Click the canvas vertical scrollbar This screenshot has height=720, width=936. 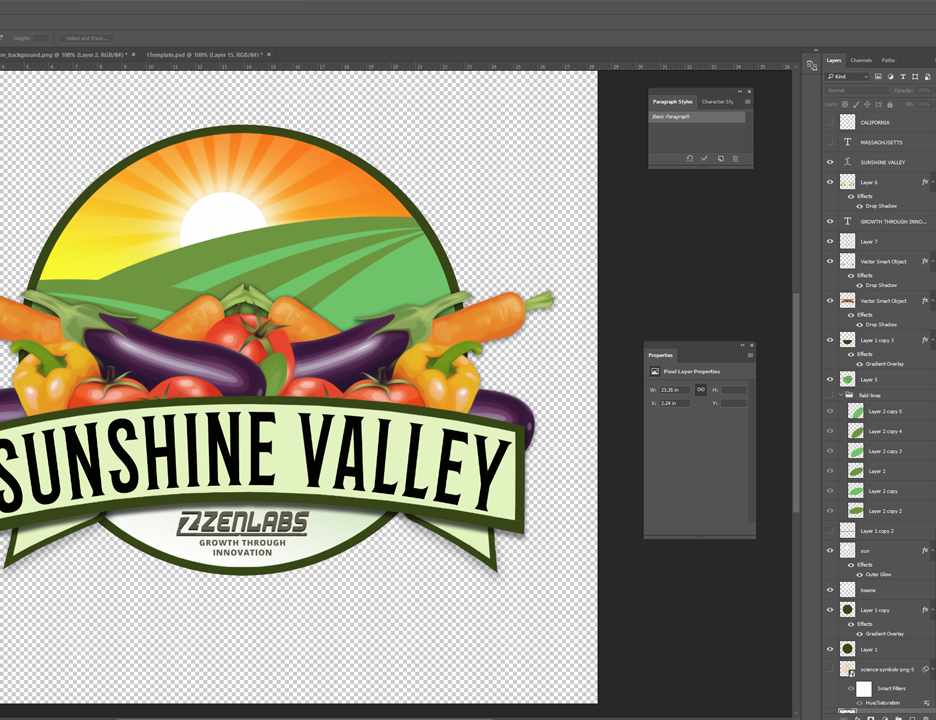796,403
